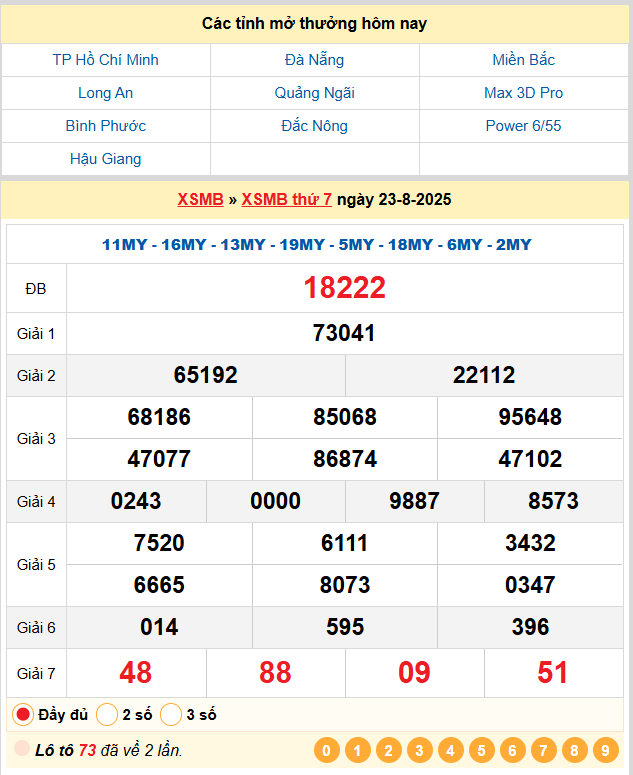Open the Đắc Nông results link
This screenshot has width=633, height=775.
pyautogui.click(x=314, y=126)
